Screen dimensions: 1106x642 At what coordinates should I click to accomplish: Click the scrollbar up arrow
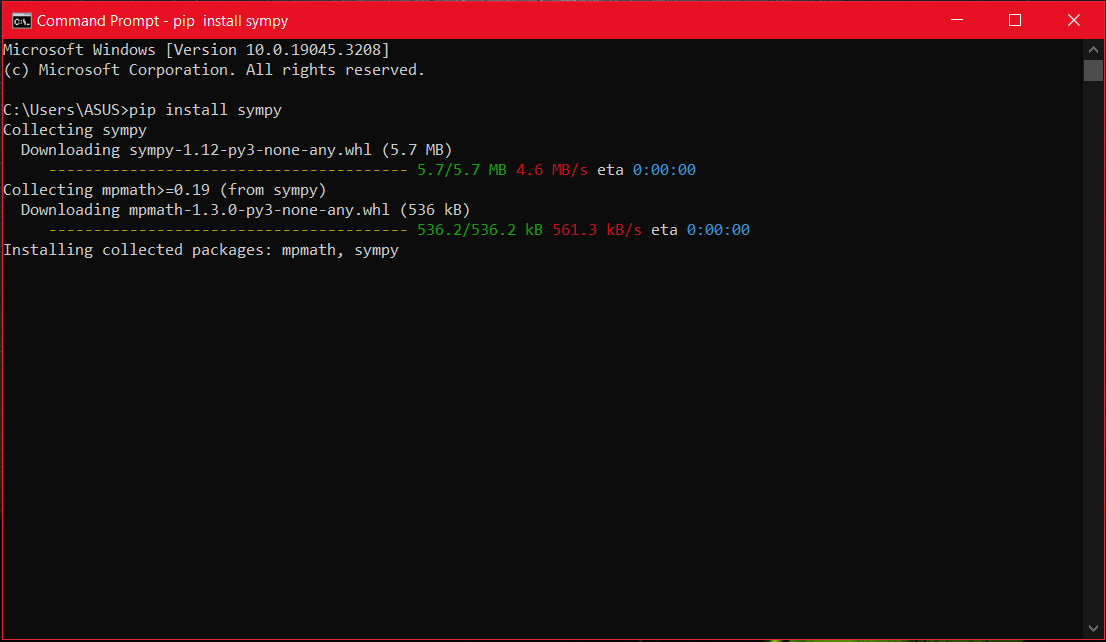(1093, 48)
